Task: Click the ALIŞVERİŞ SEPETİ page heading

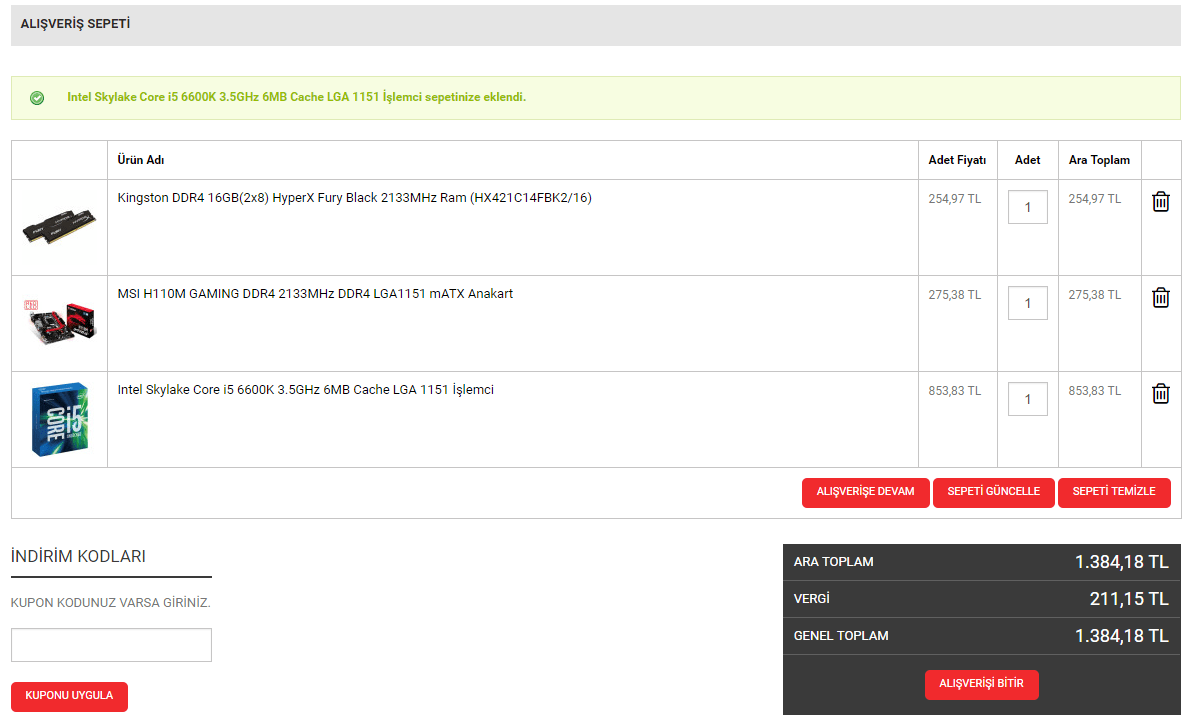Action: click(75, 24)
